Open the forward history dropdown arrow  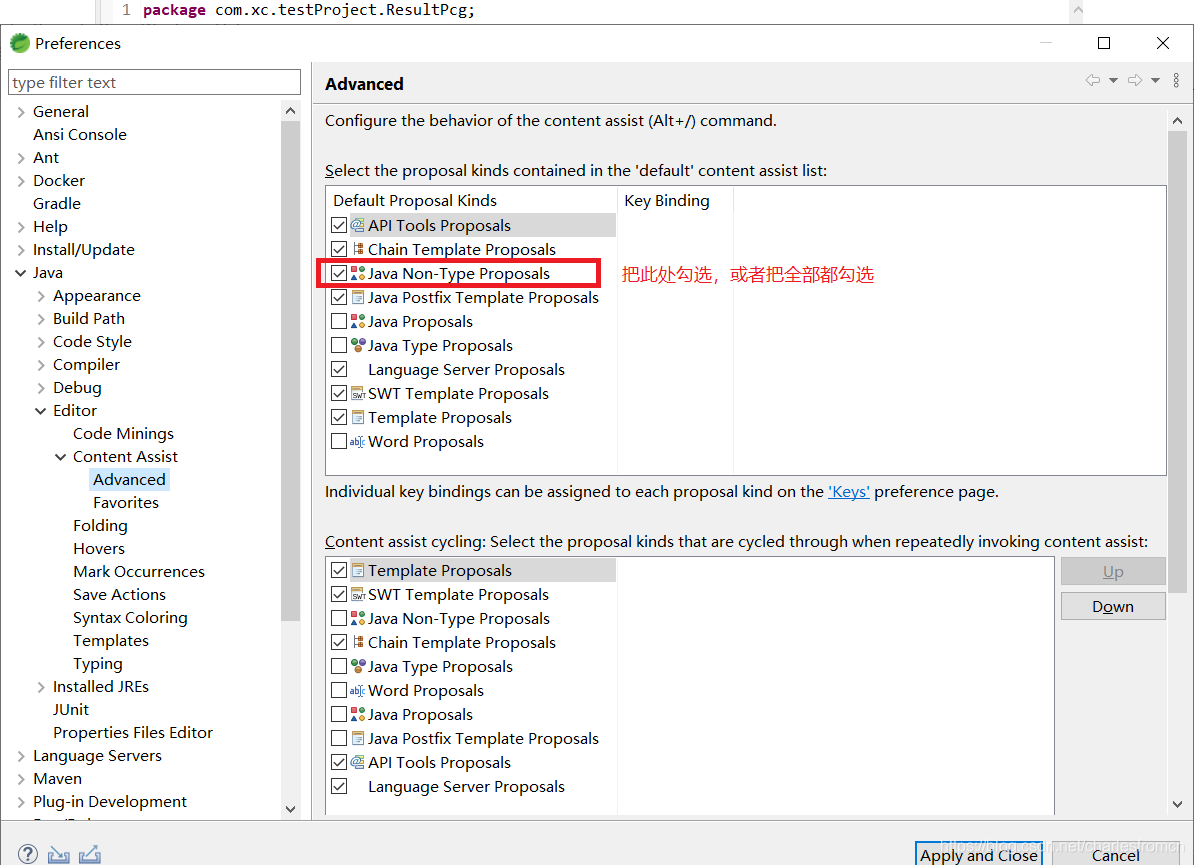tap(1155, 80)
